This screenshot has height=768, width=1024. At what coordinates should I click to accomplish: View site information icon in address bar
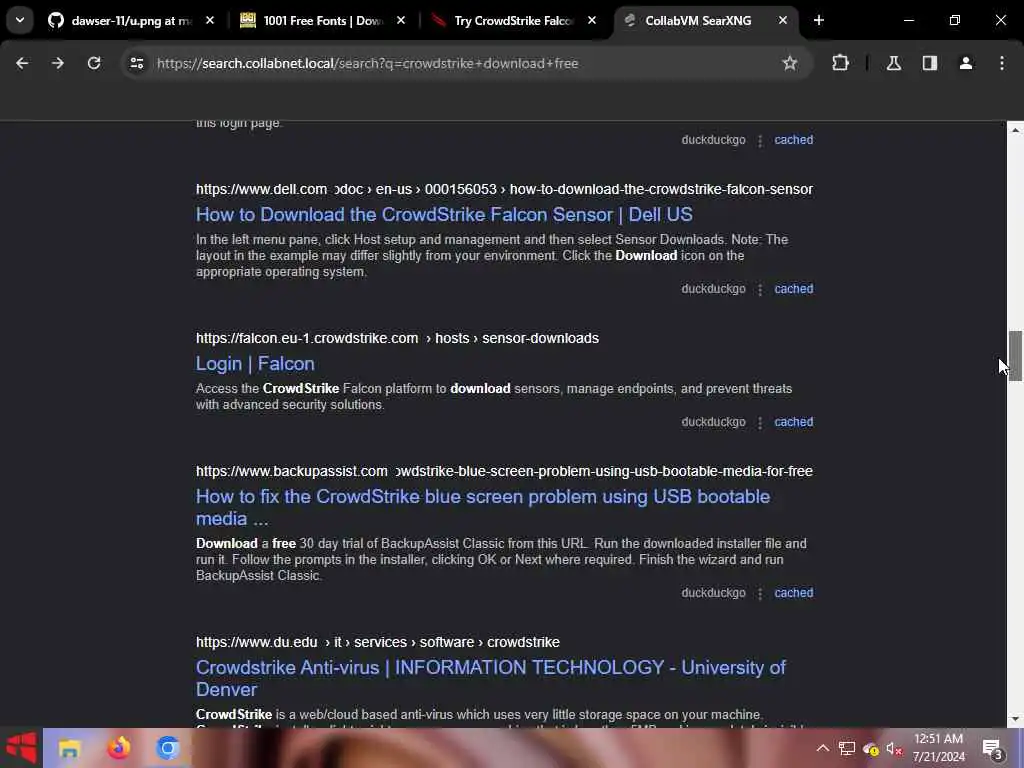(136, 63)
